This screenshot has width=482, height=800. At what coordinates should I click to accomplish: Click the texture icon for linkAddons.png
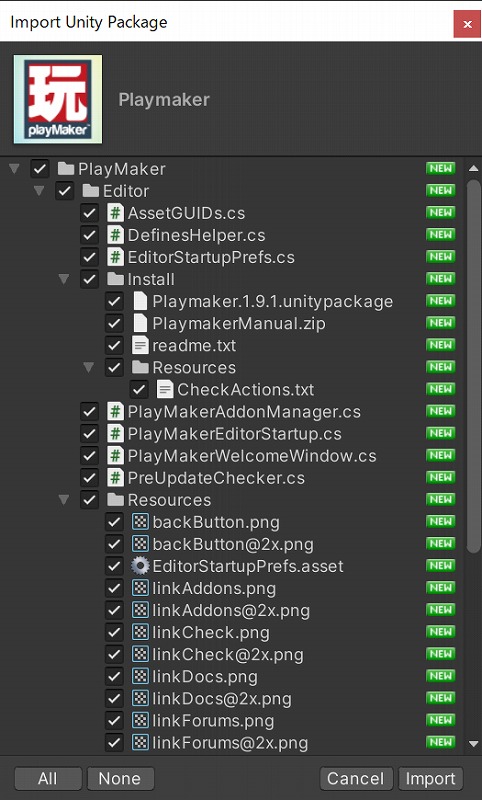coord(140,588)
